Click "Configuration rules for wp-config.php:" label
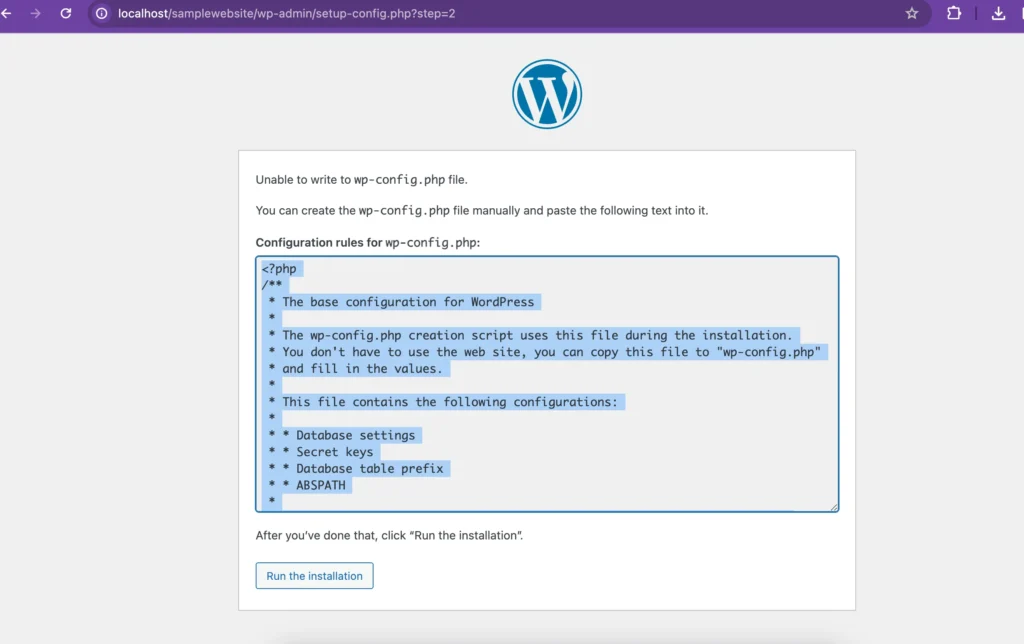 [x=368, y=242]
